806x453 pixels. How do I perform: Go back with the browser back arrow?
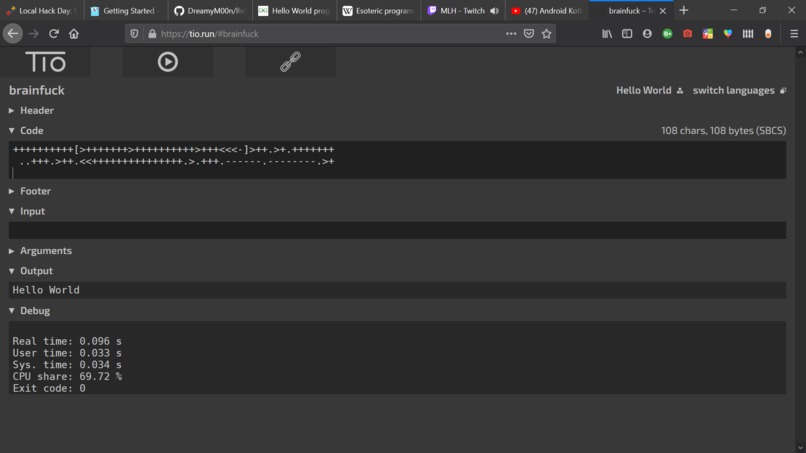tap(12, 33)
